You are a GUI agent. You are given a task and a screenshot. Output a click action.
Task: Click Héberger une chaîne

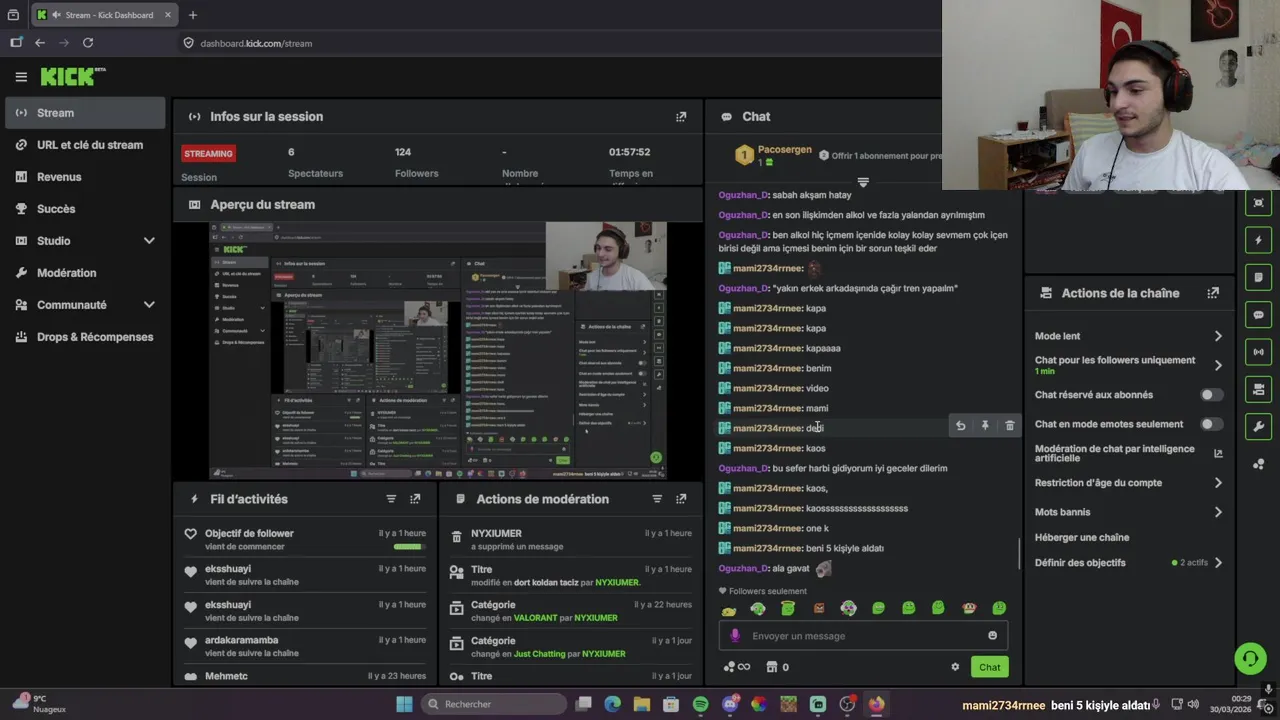[1081, 537]
